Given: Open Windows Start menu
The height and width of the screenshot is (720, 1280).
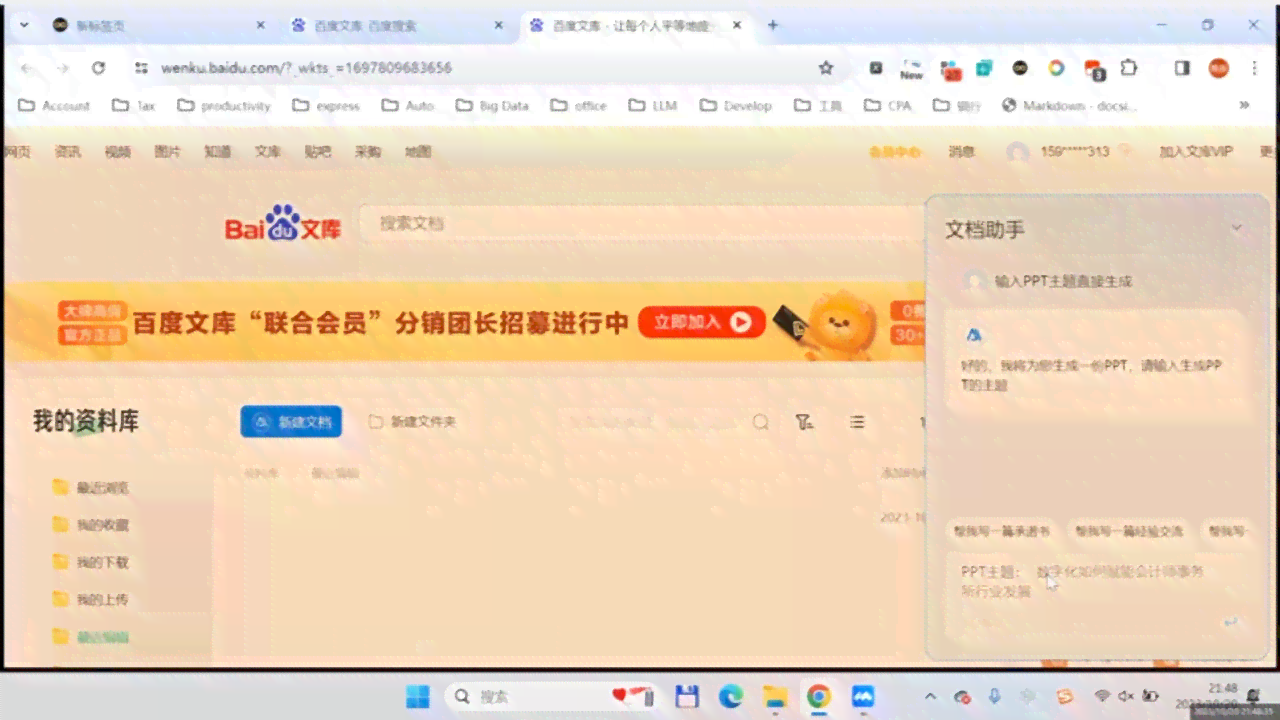Looking at the screenshot, I should tap(418, 696).
